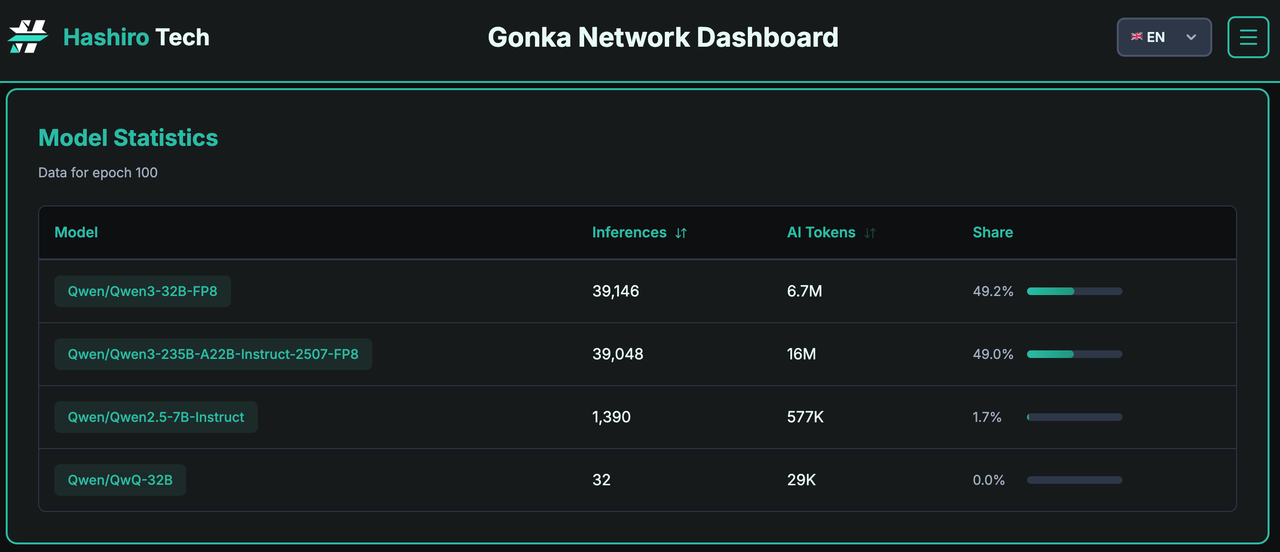Click the UK flag icon
1280x552 pixels.
pyautogui.click(x=1137, y=37)
